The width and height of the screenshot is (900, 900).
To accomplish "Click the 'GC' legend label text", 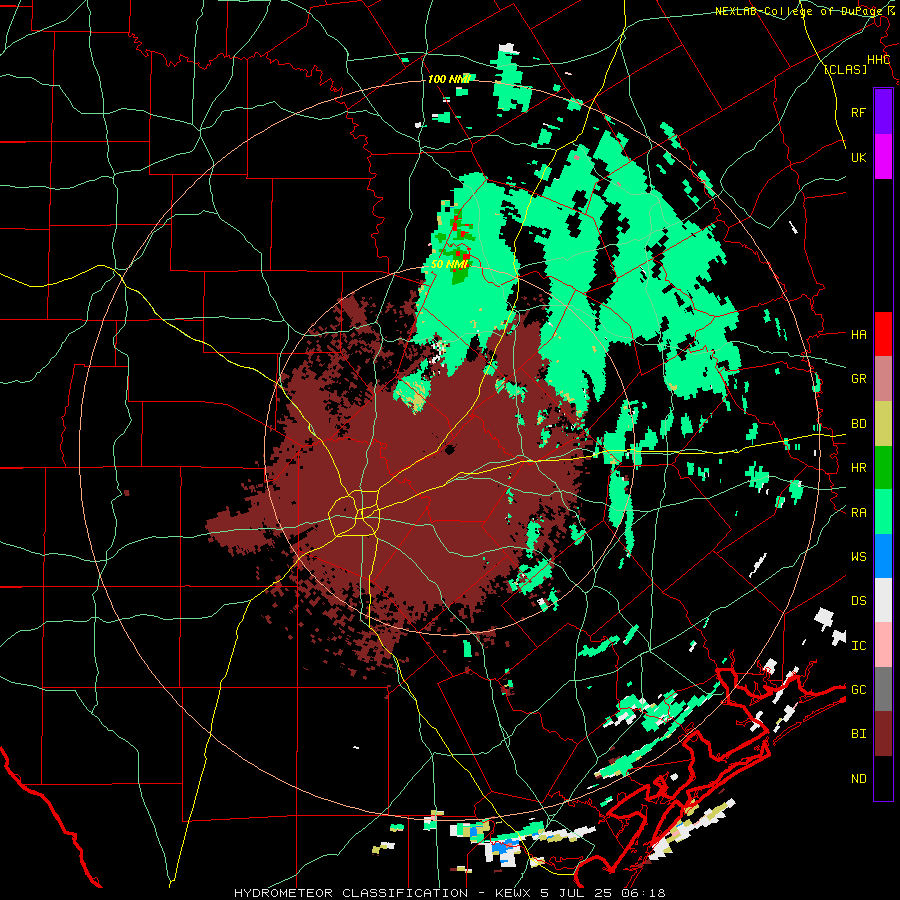I will coord(858,690).
